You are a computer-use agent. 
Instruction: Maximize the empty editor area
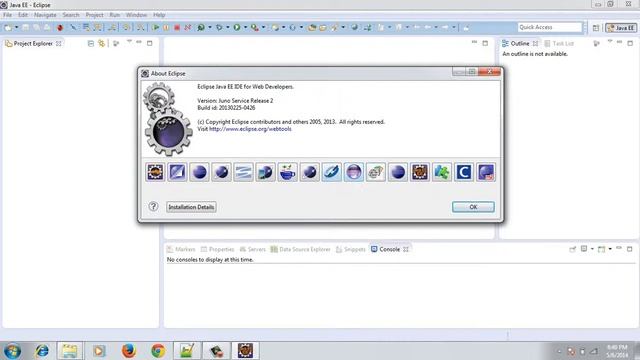[485, 43]
